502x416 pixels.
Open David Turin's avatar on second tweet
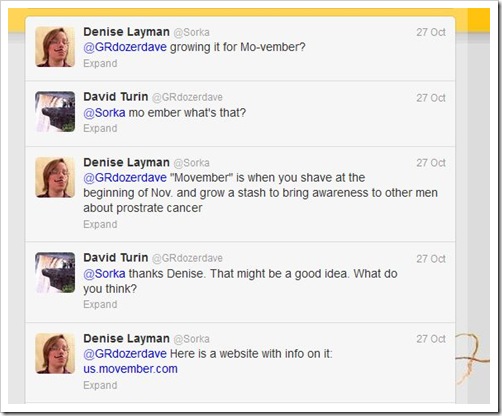point(55,112)
